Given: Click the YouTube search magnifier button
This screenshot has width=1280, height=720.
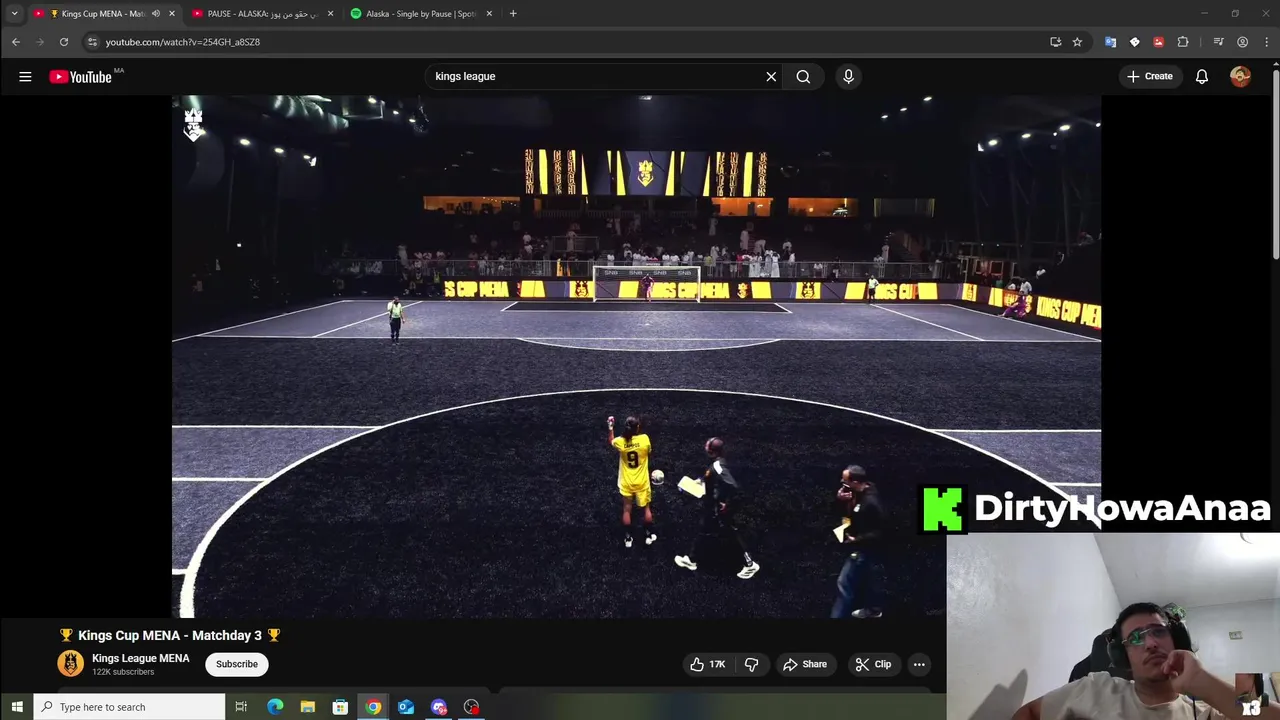Looking at the screenshot, I should [x=803, y=76].
